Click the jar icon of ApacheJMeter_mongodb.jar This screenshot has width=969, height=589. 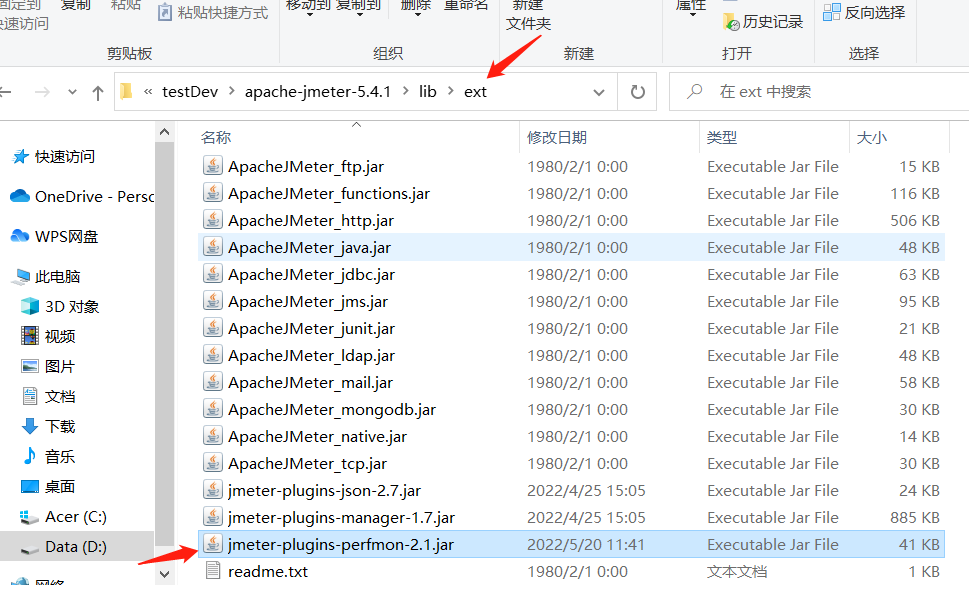pos(213,409)
